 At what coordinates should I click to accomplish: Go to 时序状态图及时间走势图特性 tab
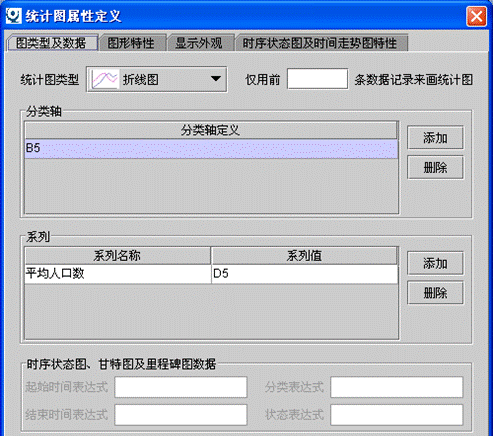320,43
